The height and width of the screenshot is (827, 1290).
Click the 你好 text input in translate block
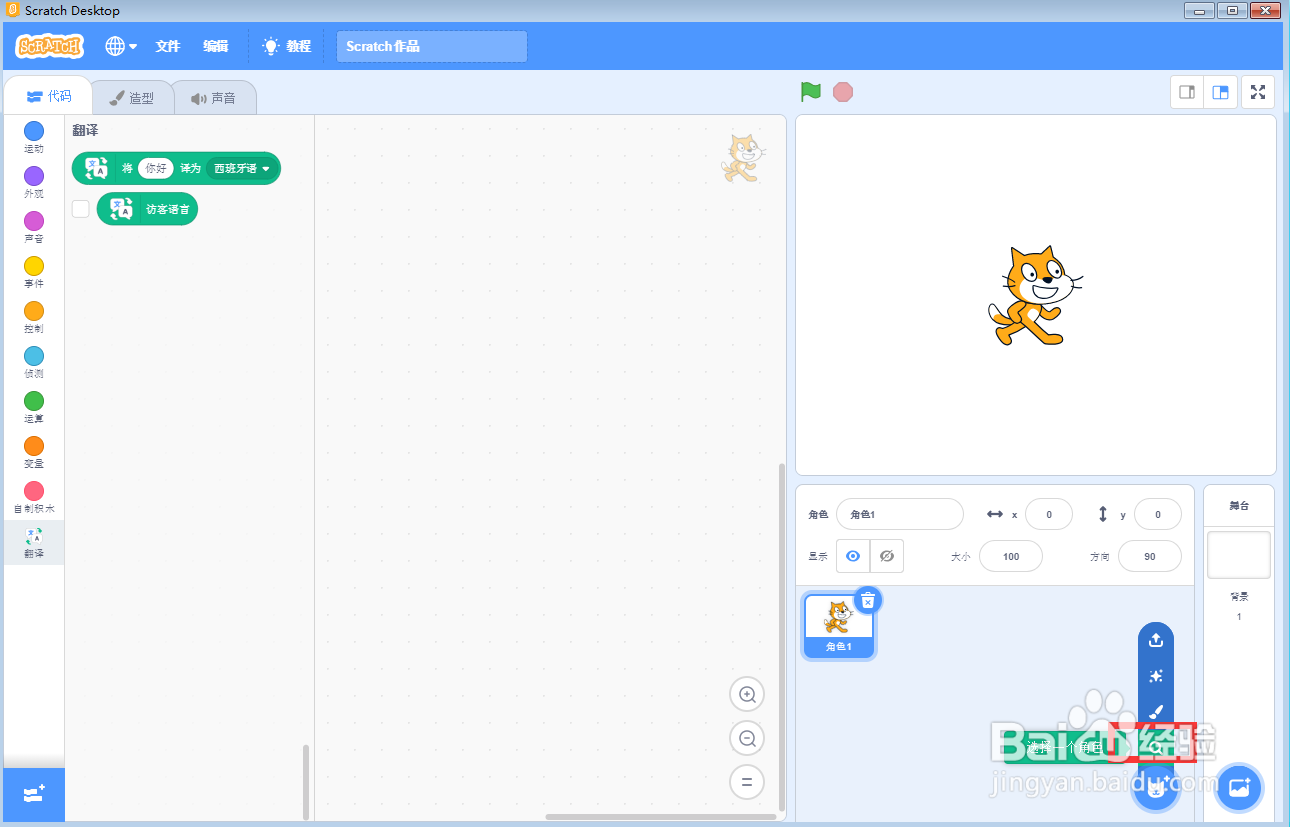coord(156,169)
